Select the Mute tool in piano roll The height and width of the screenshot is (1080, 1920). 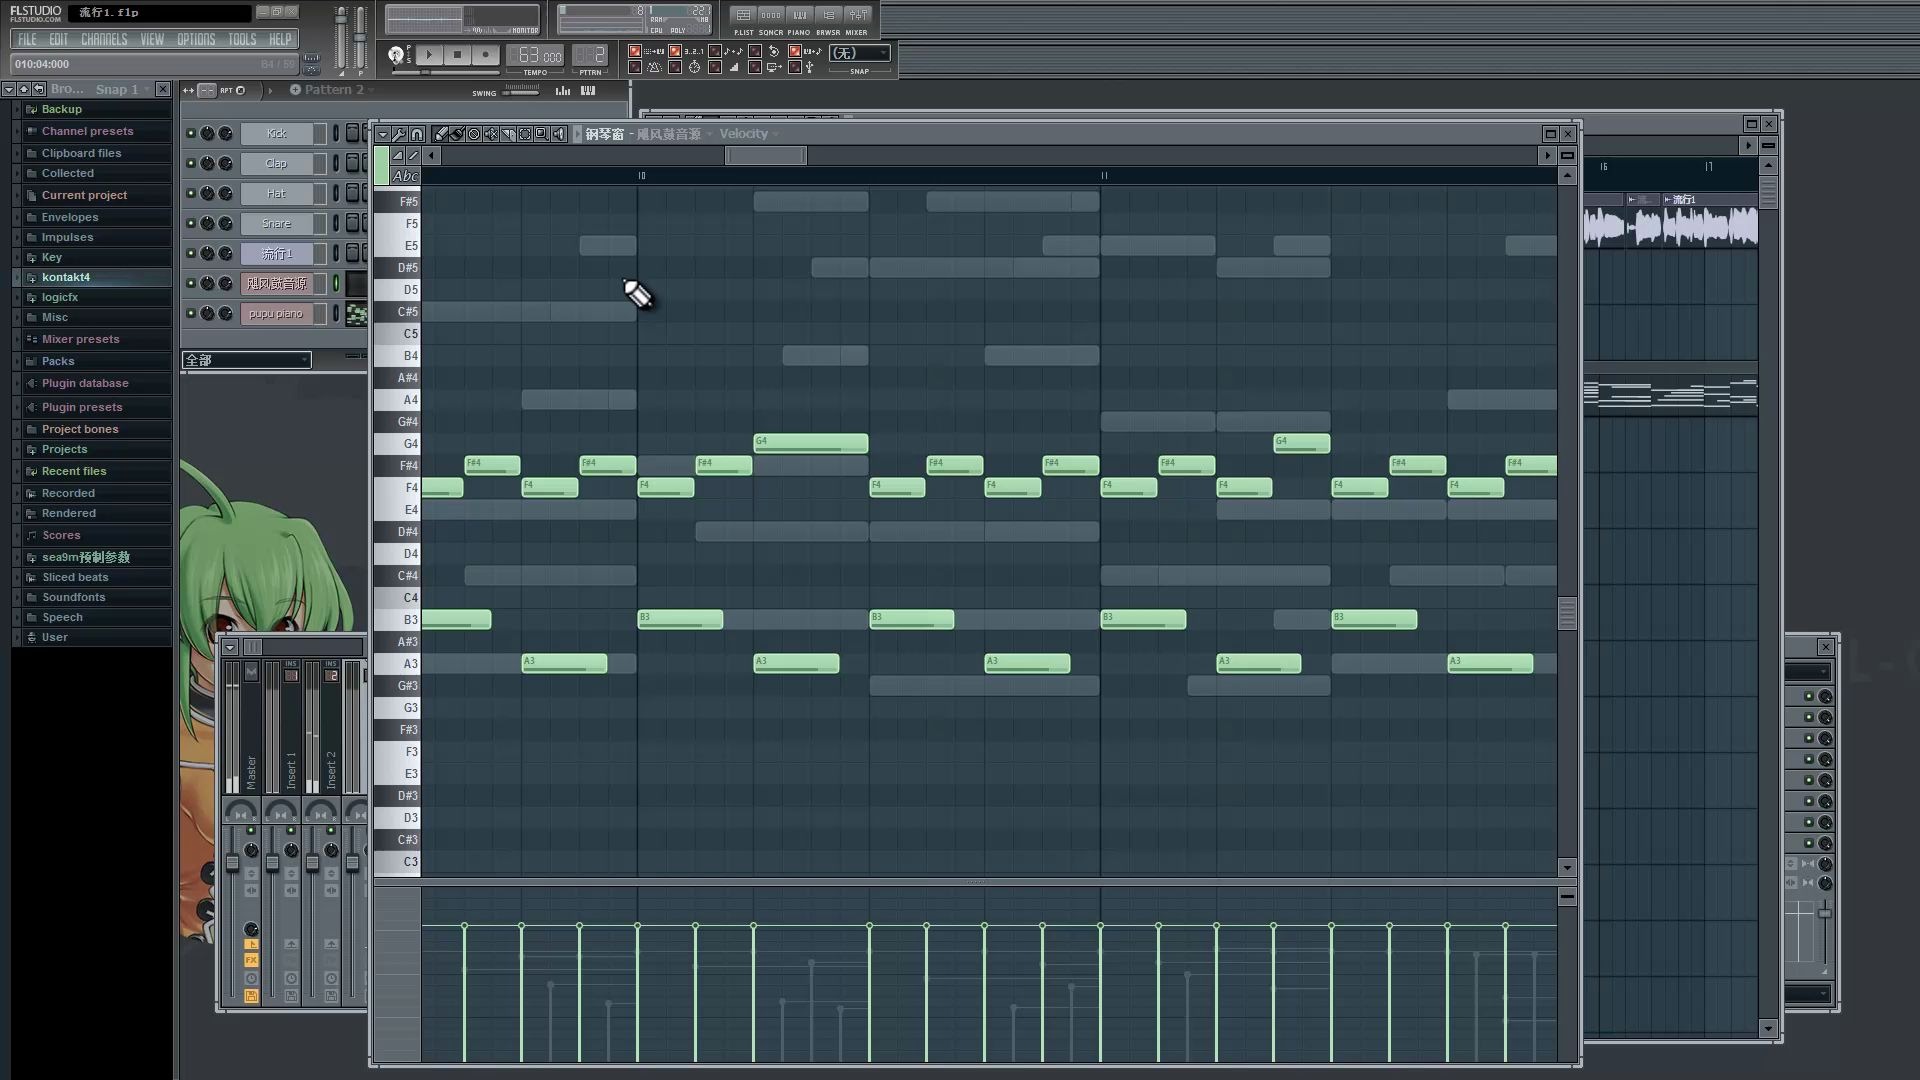pyautogui.click(x=491, y=134)
